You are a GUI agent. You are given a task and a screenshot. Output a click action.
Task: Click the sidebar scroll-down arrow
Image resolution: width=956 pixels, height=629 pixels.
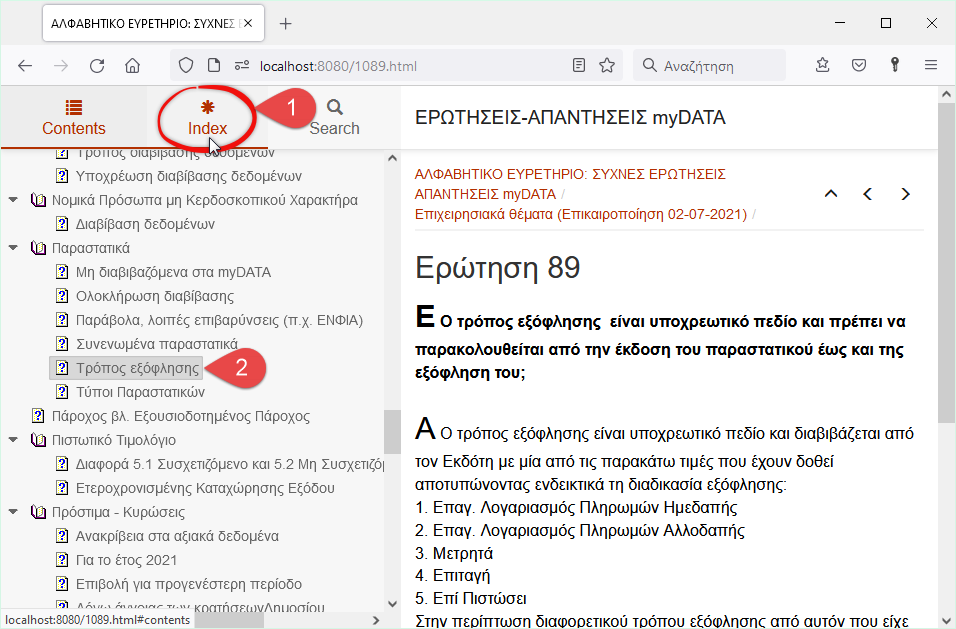coord(392,604)
